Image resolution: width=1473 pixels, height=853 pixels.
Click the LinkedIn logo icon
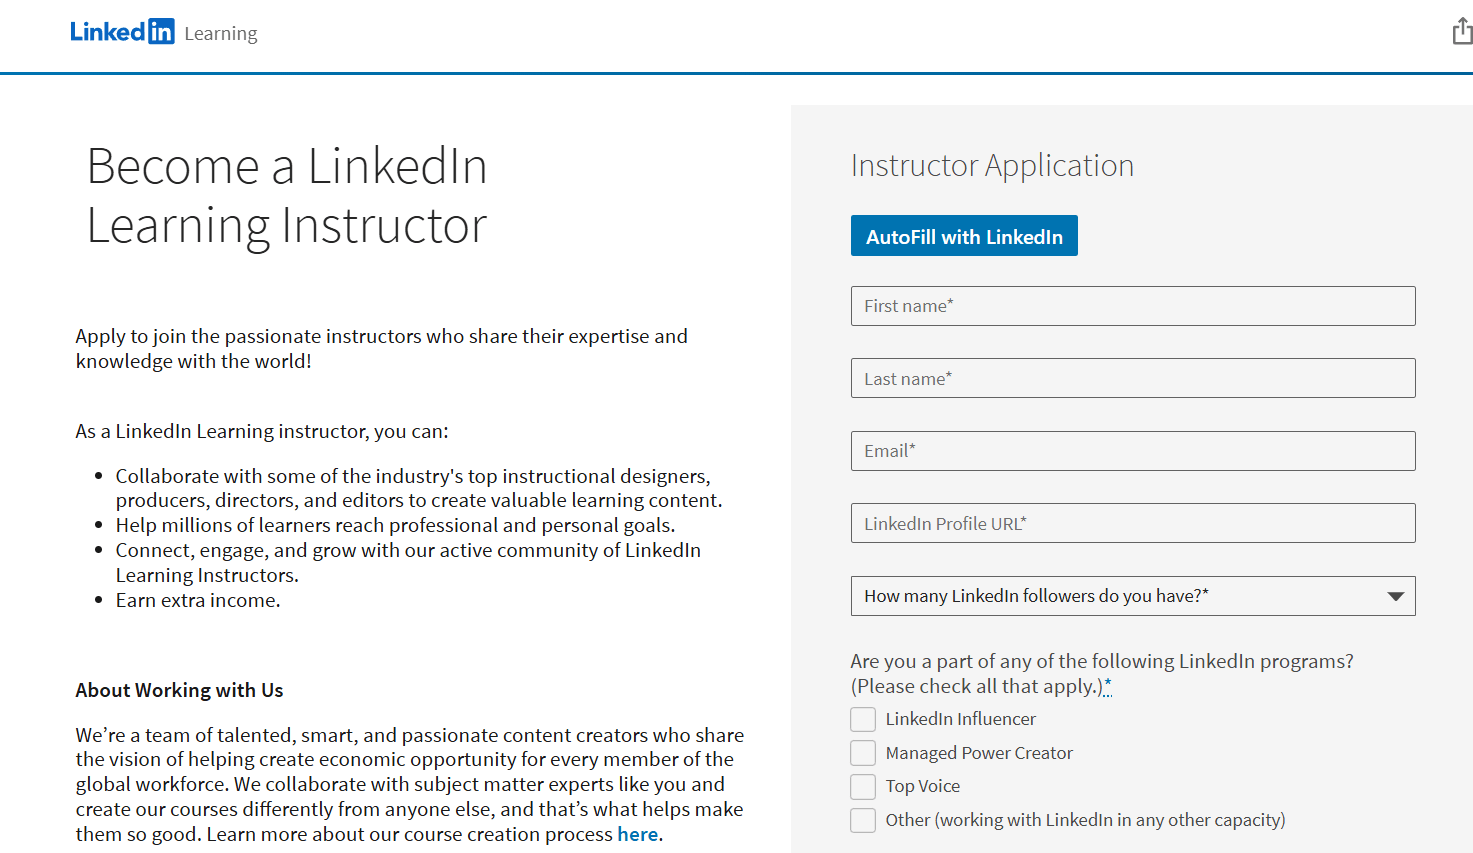coord(122,32)
